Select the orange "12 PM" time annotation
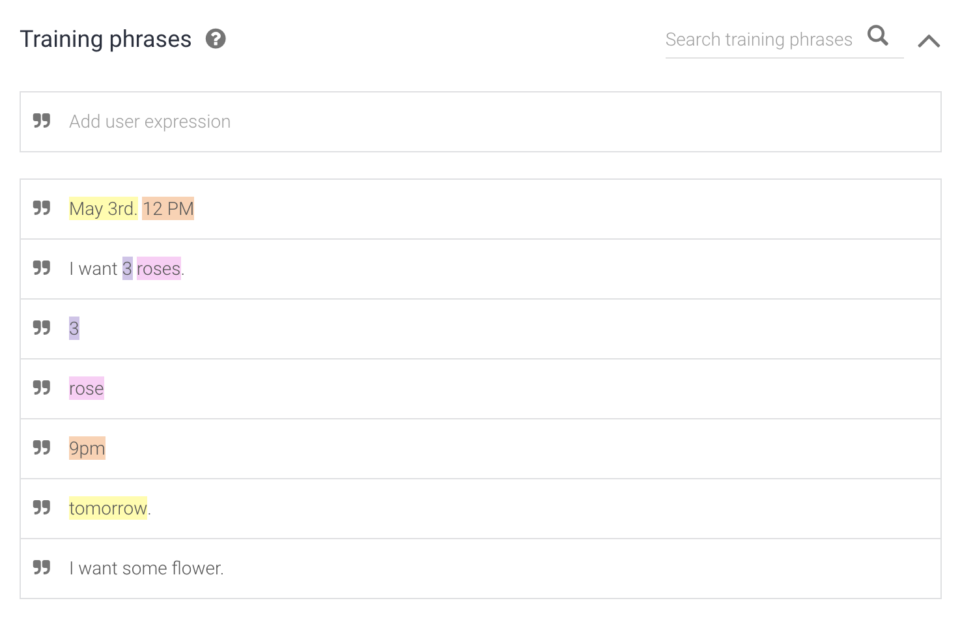 169,208
